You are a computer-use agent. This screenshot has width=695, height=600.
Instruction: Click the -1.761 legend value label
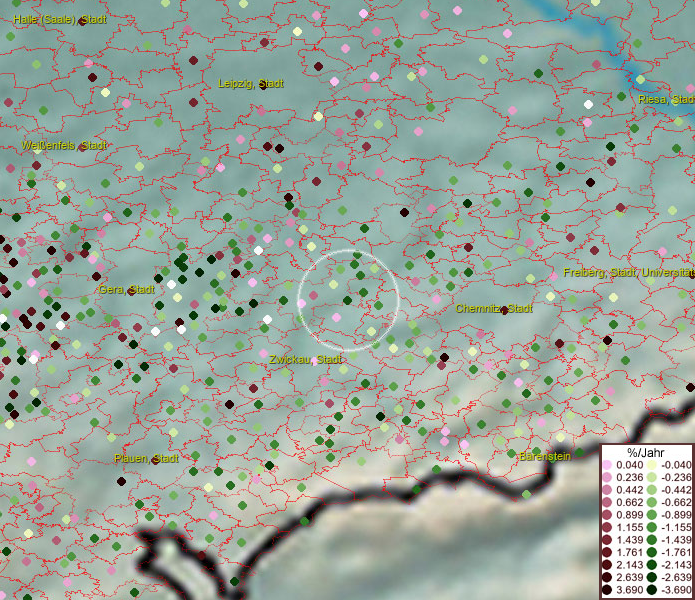pyautogui.click(x=673, y=553)
